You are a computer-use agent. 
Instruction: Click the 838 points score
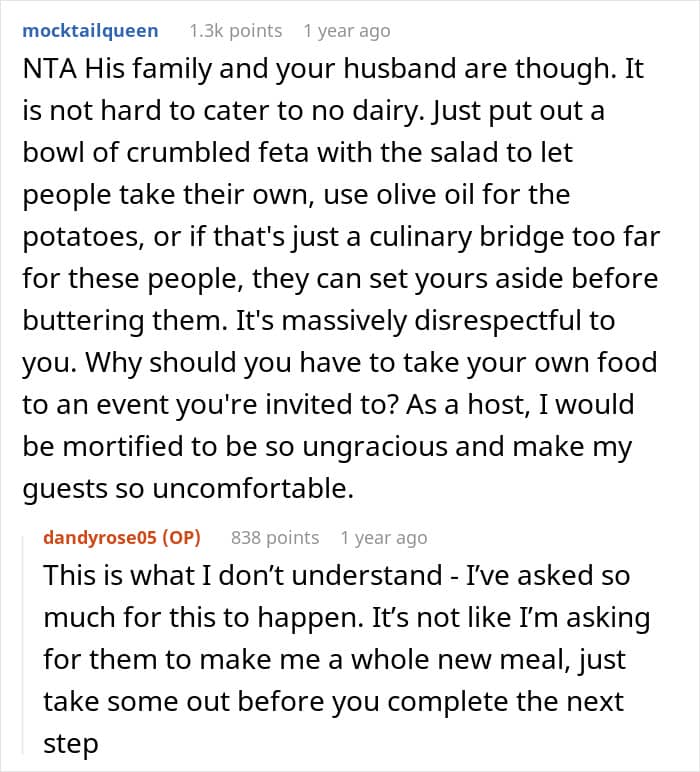(274, 537)
